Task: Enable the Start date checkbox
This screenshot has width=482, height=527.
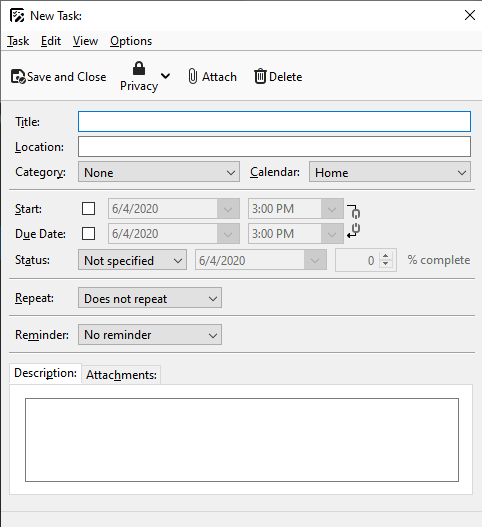Action: pos(88,209)
